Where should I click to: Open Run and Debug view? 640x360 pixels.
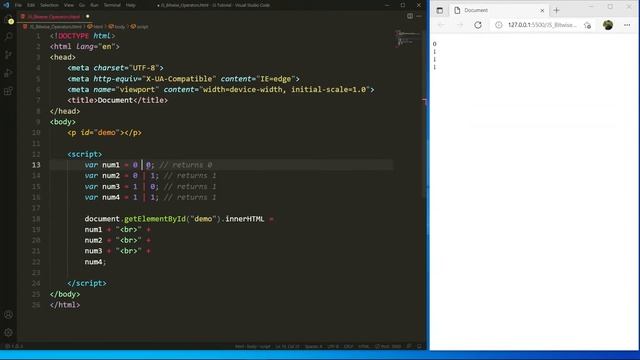(x=9, y=73)
